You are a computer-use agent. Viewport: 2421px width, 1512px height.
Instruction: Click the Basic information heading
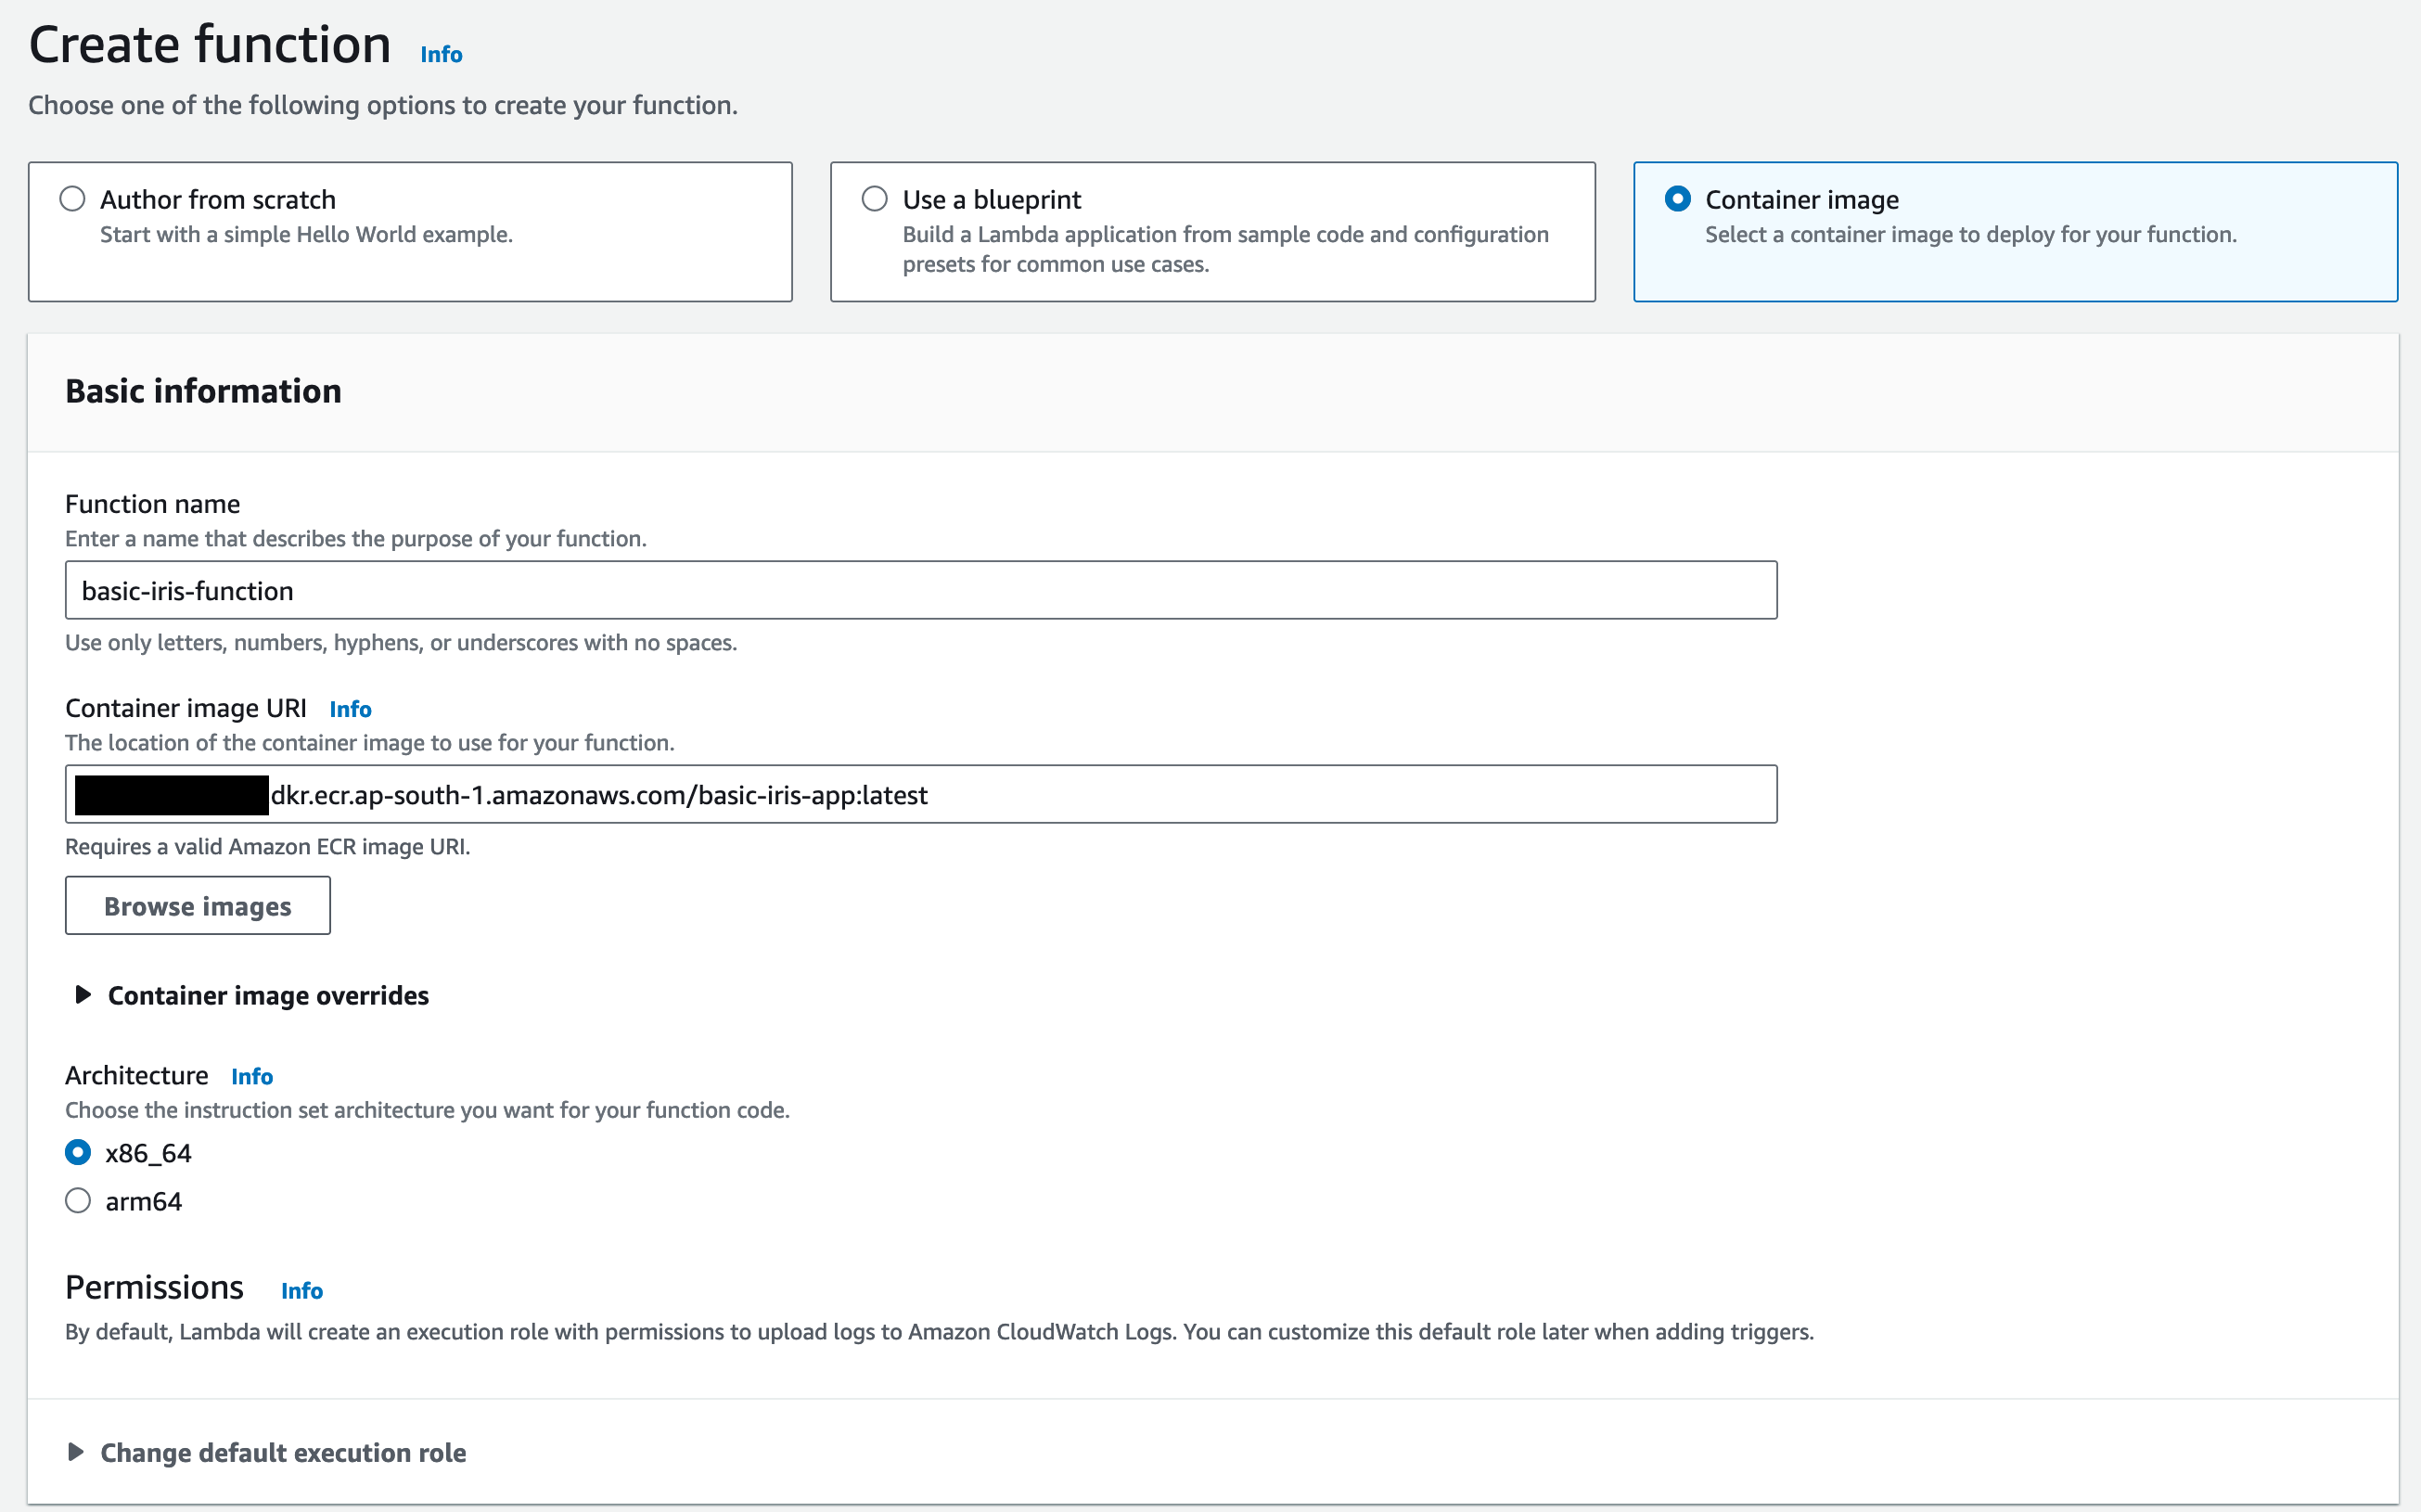coord(203,391)
